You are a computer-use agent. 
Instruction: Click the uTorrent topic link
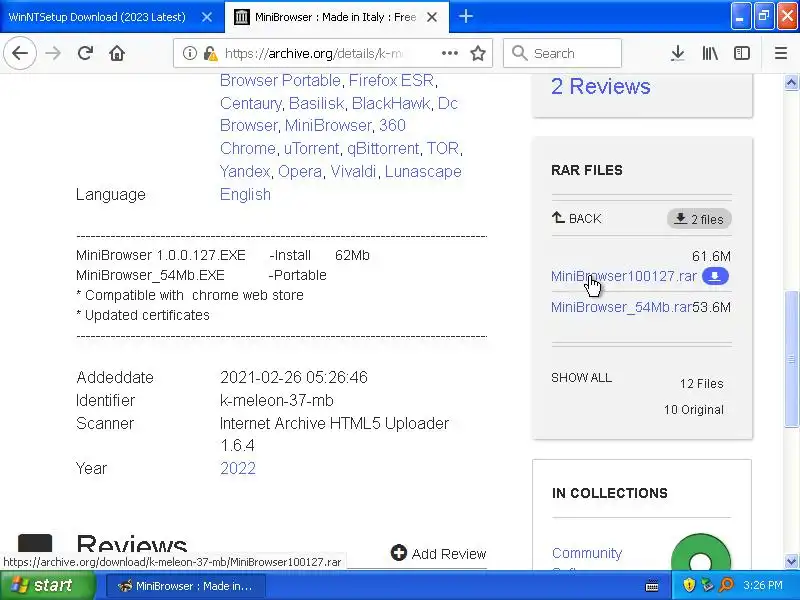pos(311,148)
